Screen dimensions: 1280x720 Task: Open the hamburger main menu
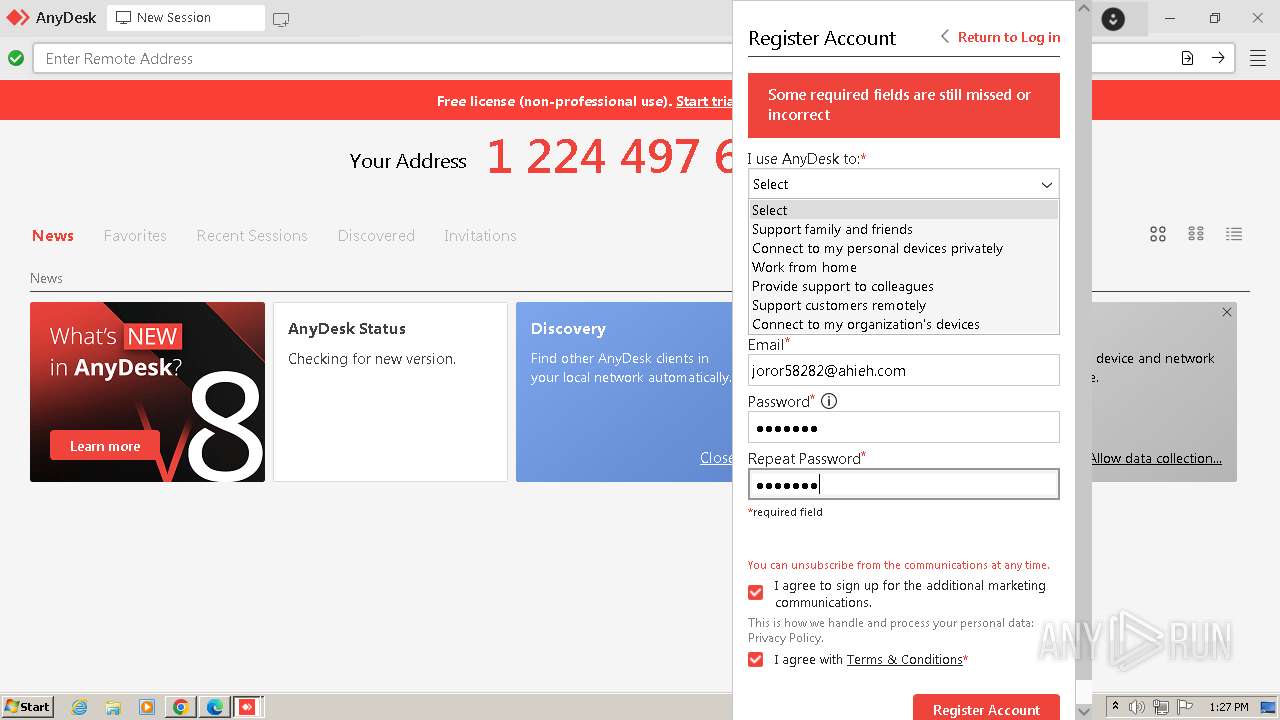(x=1258, y=58)
